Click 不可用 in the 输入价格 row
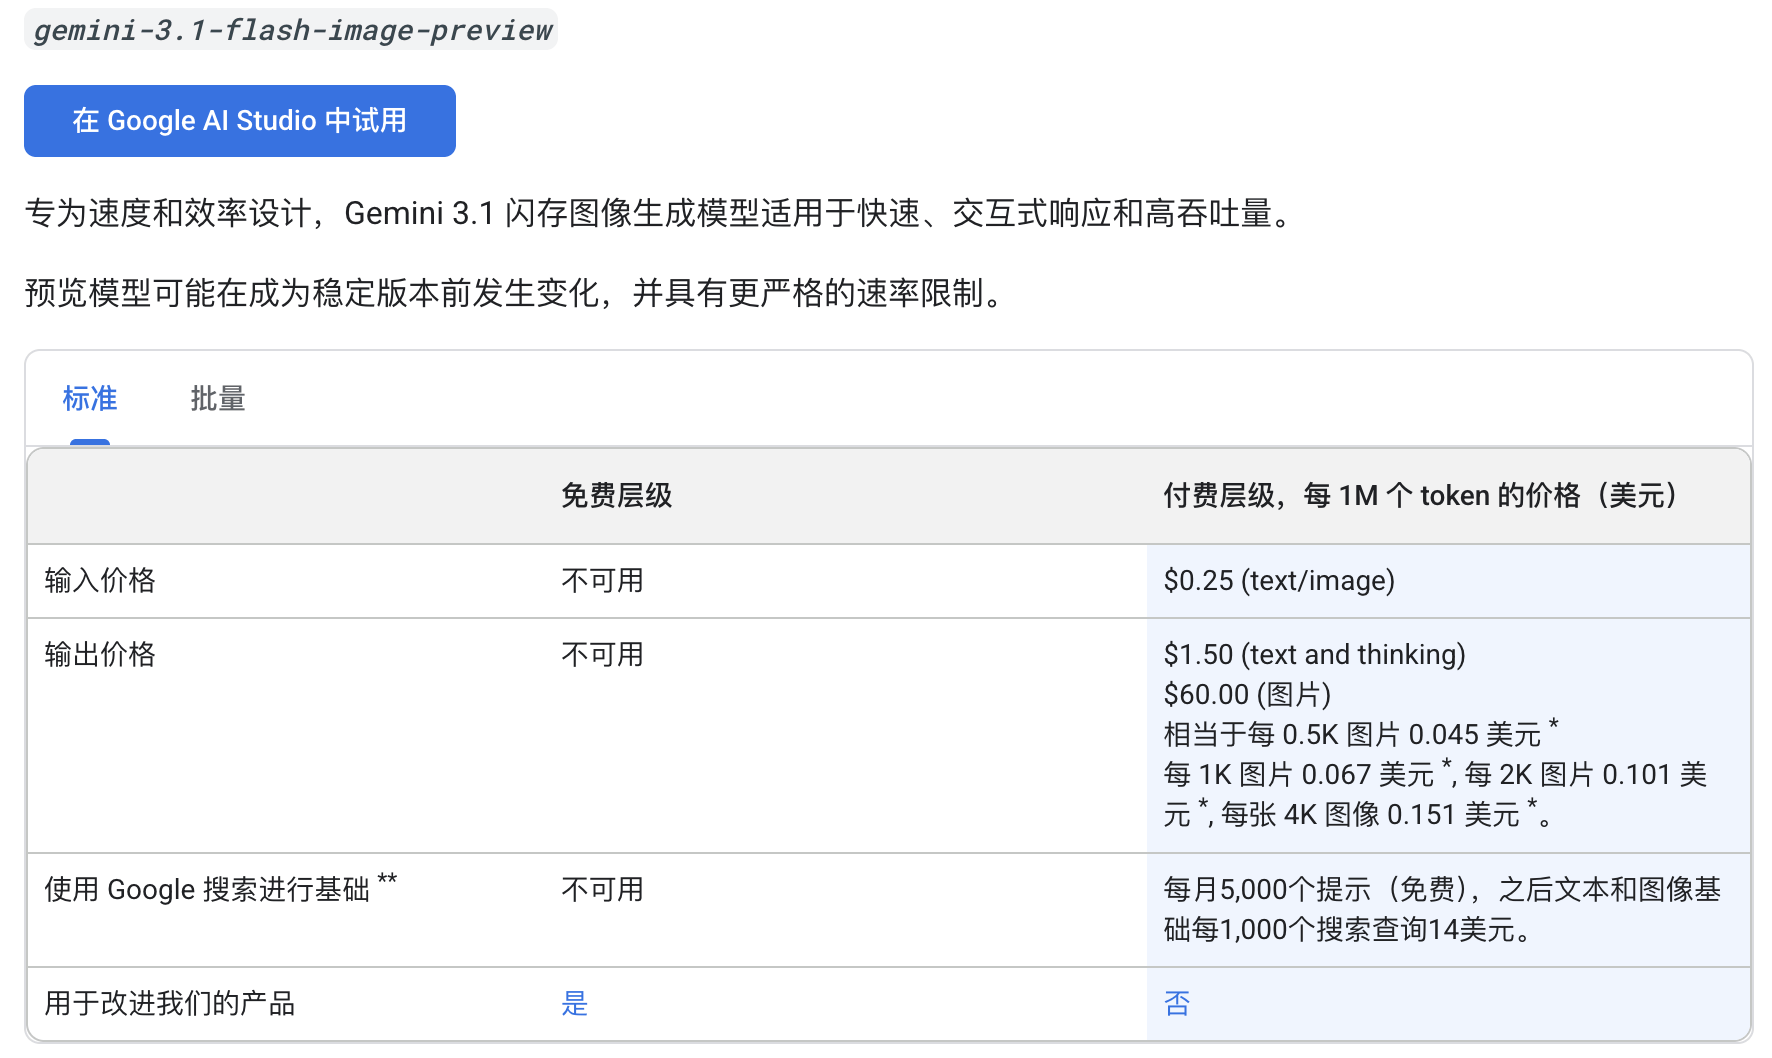 pyautogui.click(x=602, y=581)
